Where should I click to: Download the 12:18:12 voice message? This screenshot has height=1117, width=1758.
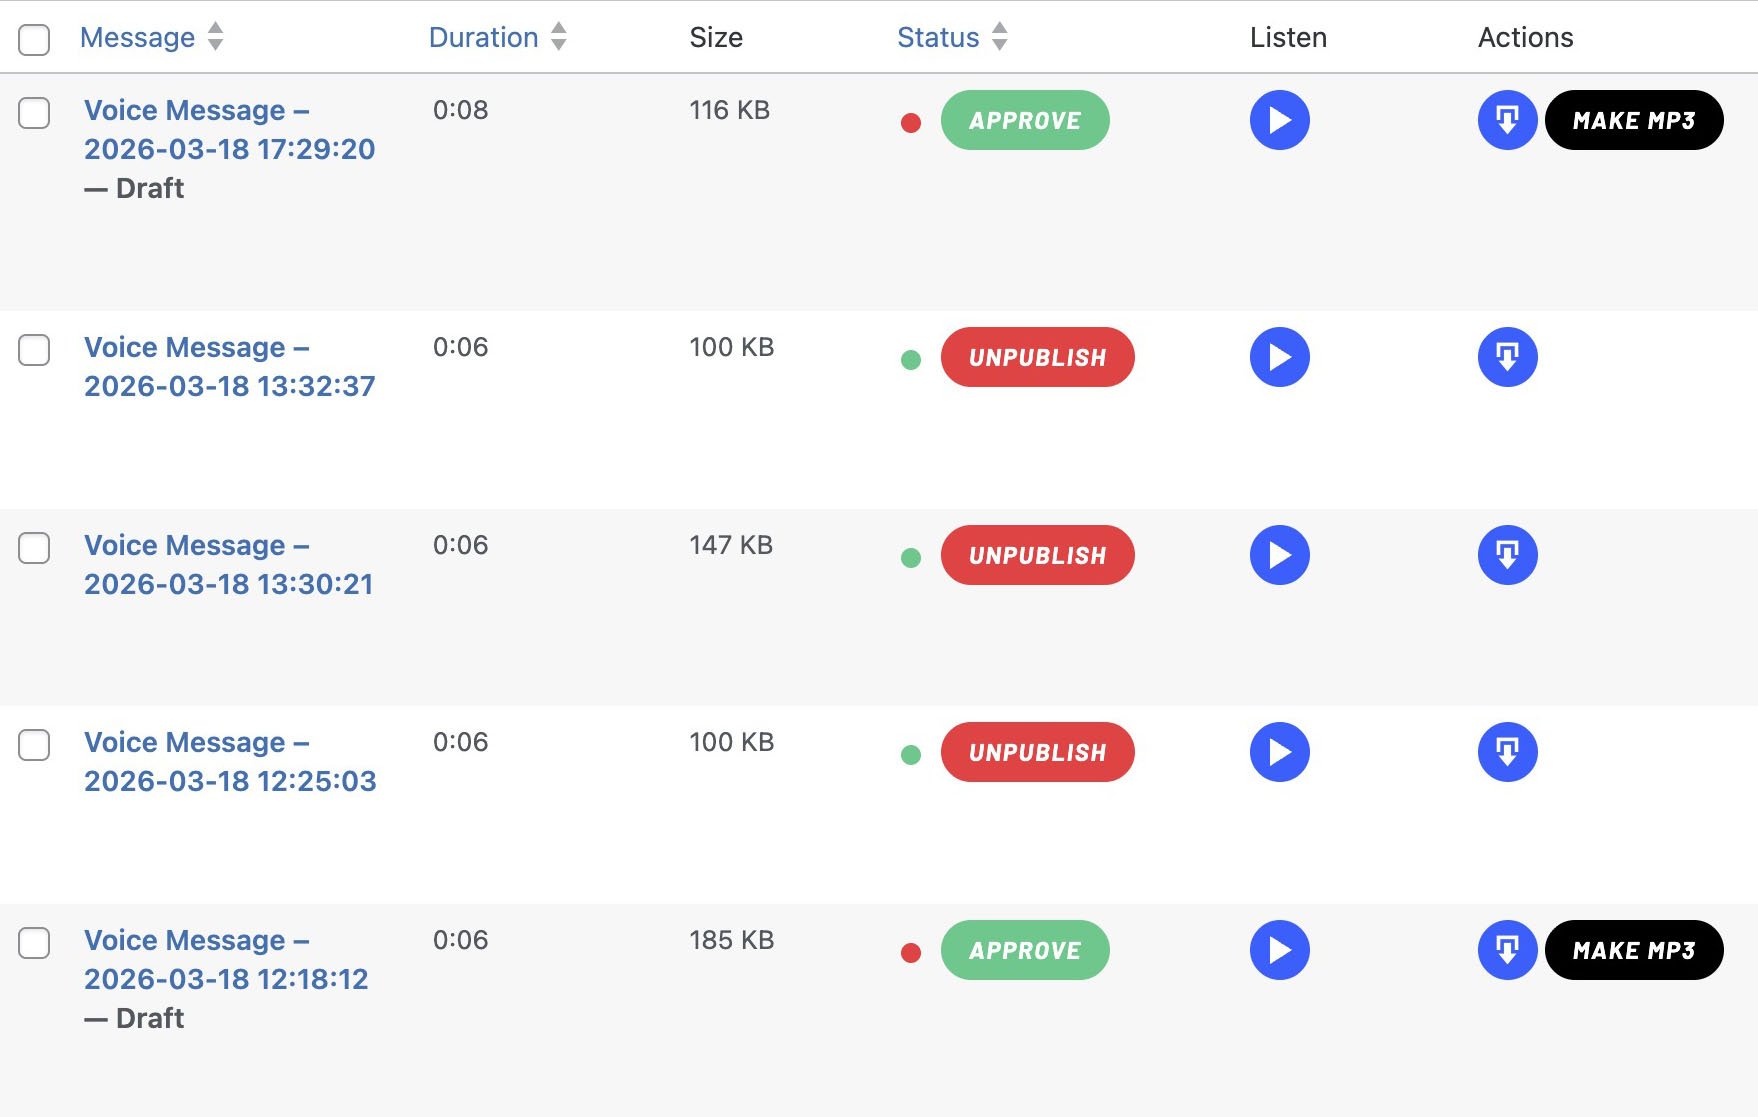tap(1507, 950)
